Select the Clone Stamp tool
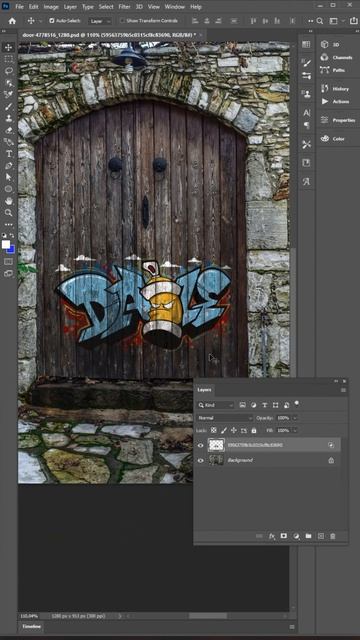This screenshot has width=360, height=640. [8, 118]
